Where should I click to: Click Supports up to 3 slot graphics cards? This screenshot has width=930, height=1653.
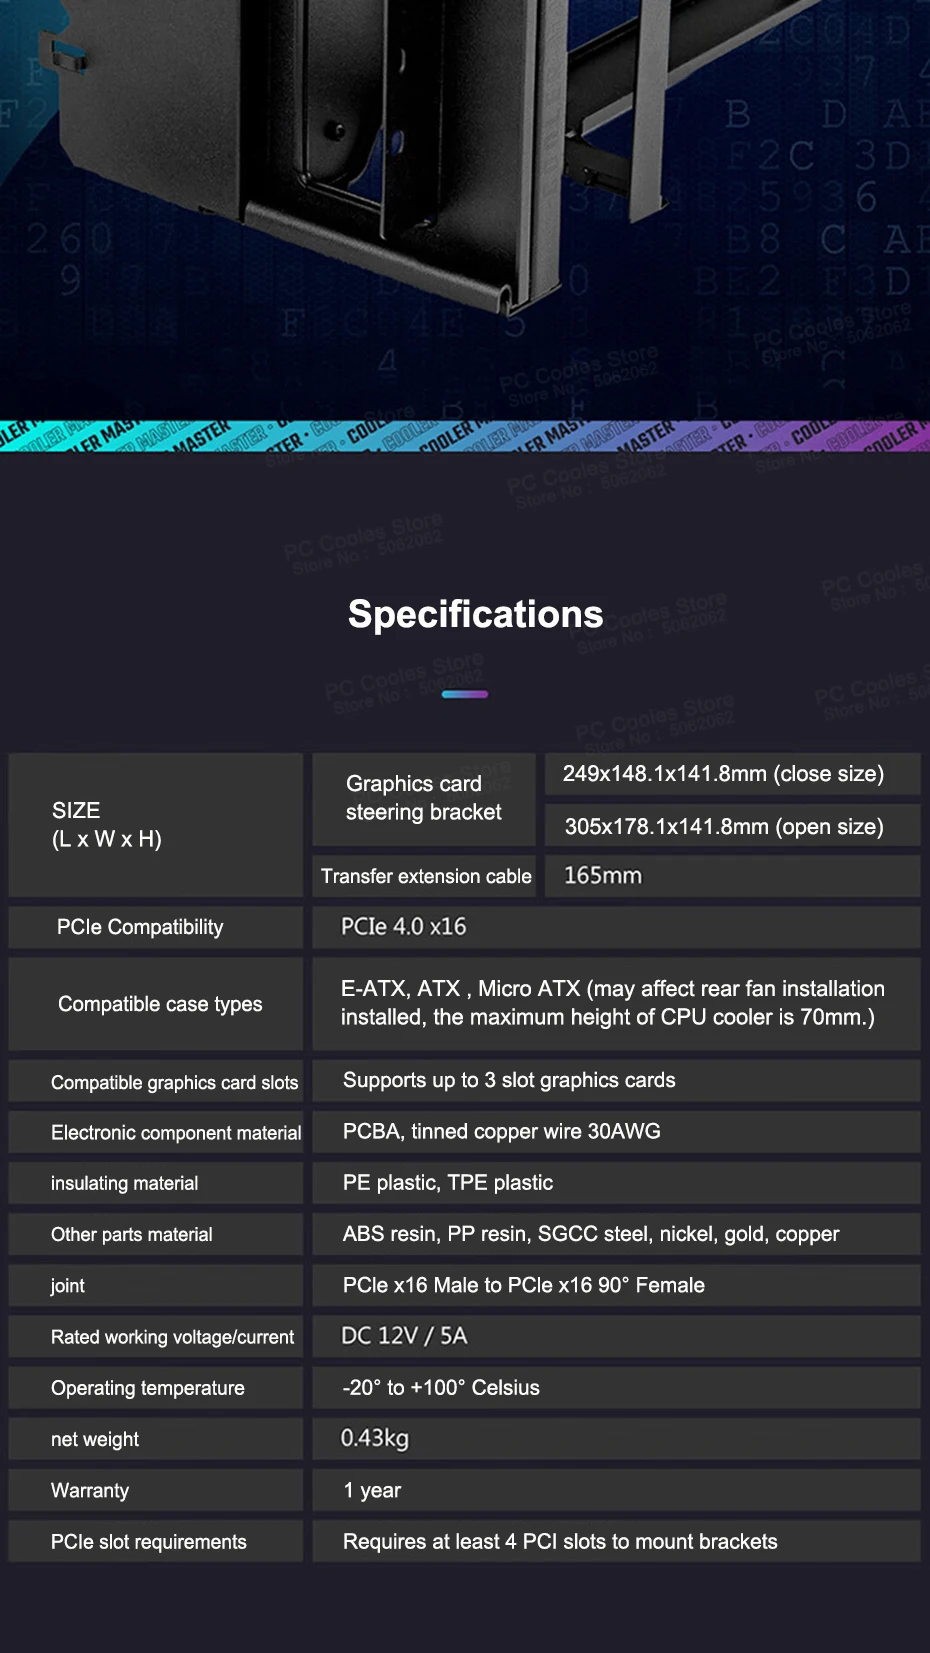(509, 1080)
